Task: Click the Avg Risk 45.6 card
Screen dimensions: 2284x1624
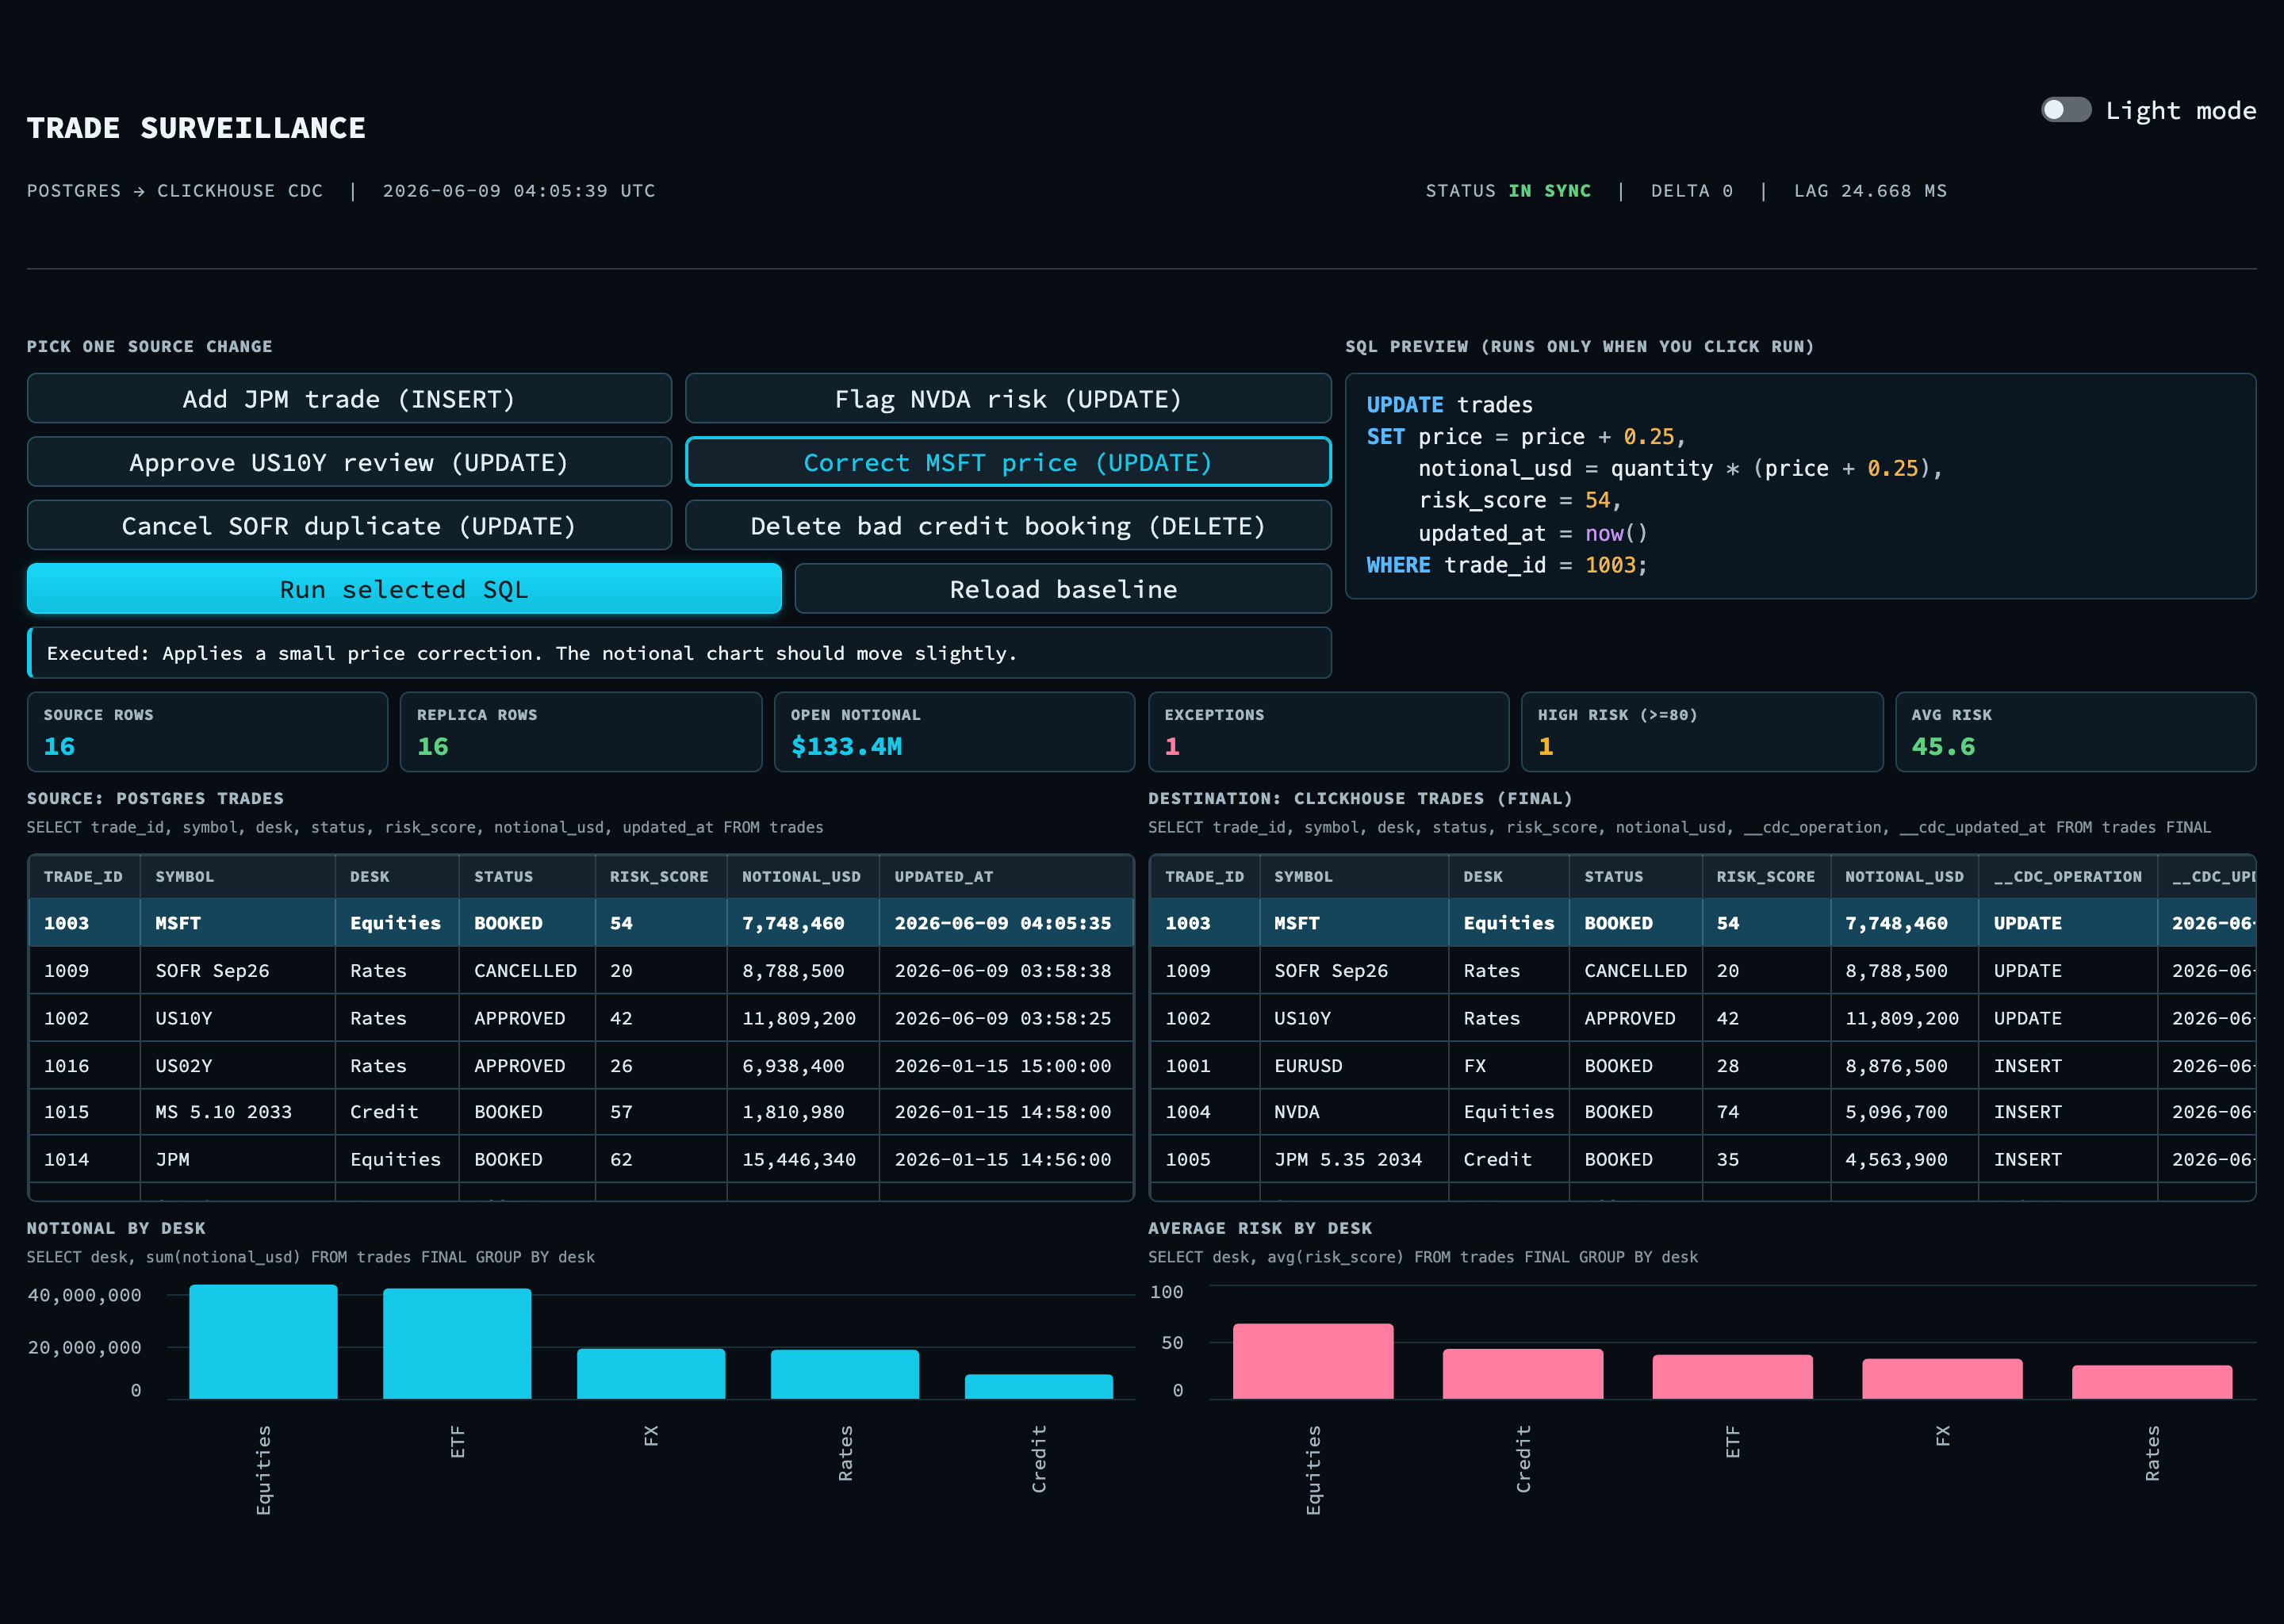Action: (2076, 732)
